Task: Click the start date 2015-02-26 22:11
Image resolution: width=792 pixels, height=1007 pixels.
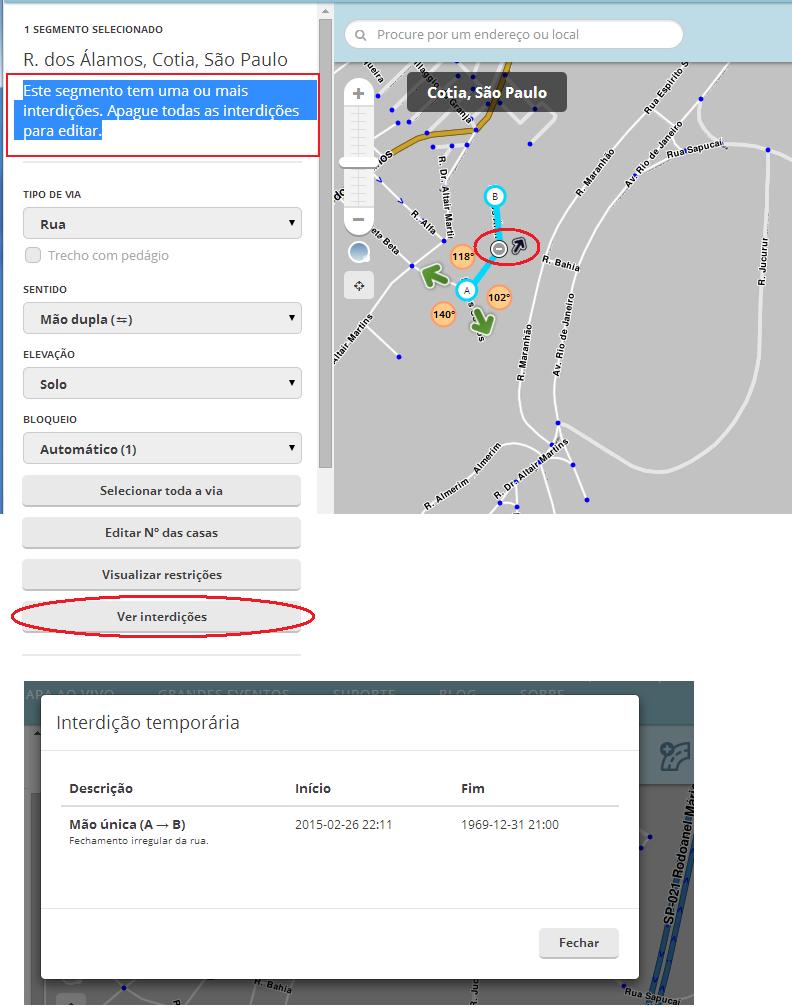Action: tap(344, 825)
